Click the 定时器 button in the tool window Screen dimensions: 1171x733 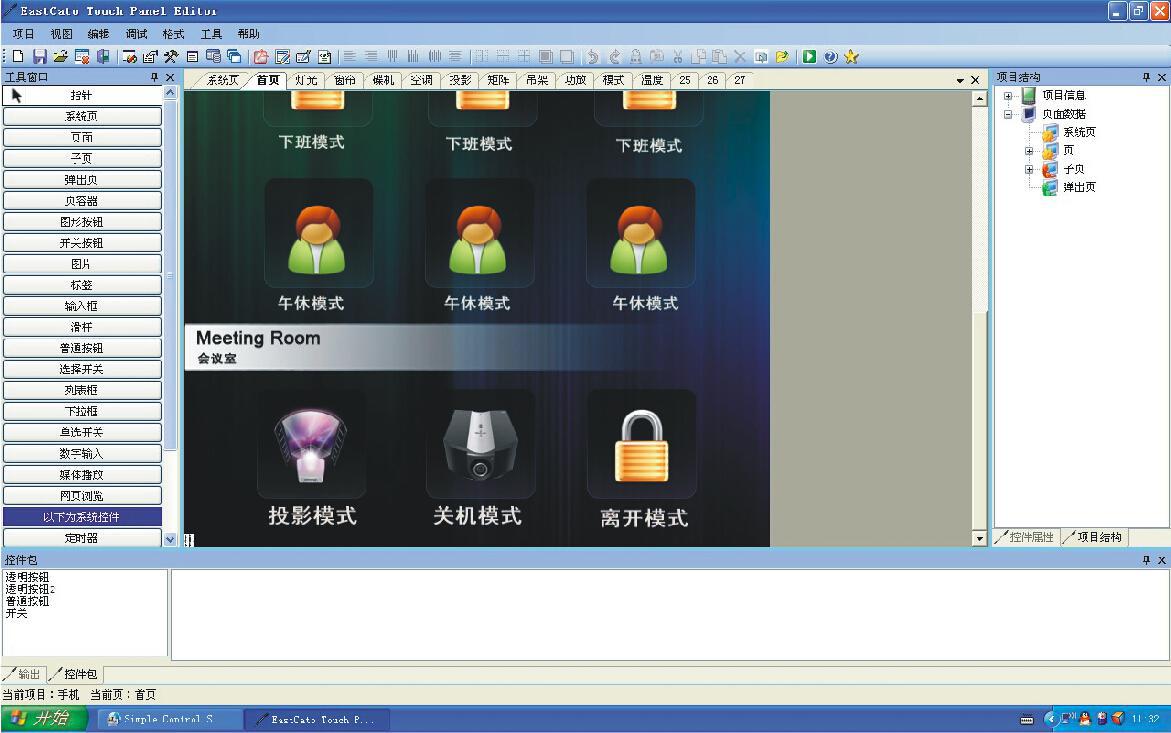click(x=83, y=538)
